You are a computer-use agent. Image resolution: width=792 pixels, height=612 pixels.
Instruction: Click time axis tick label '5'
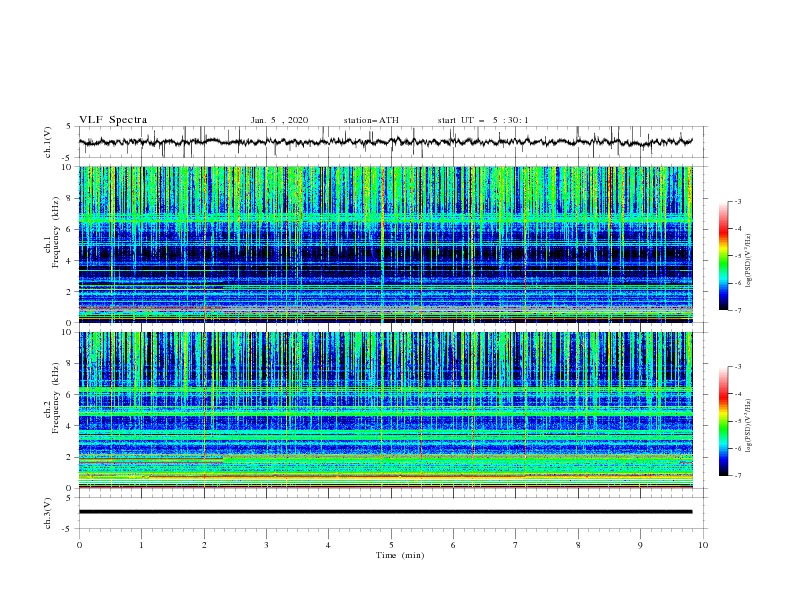point(391,545)
